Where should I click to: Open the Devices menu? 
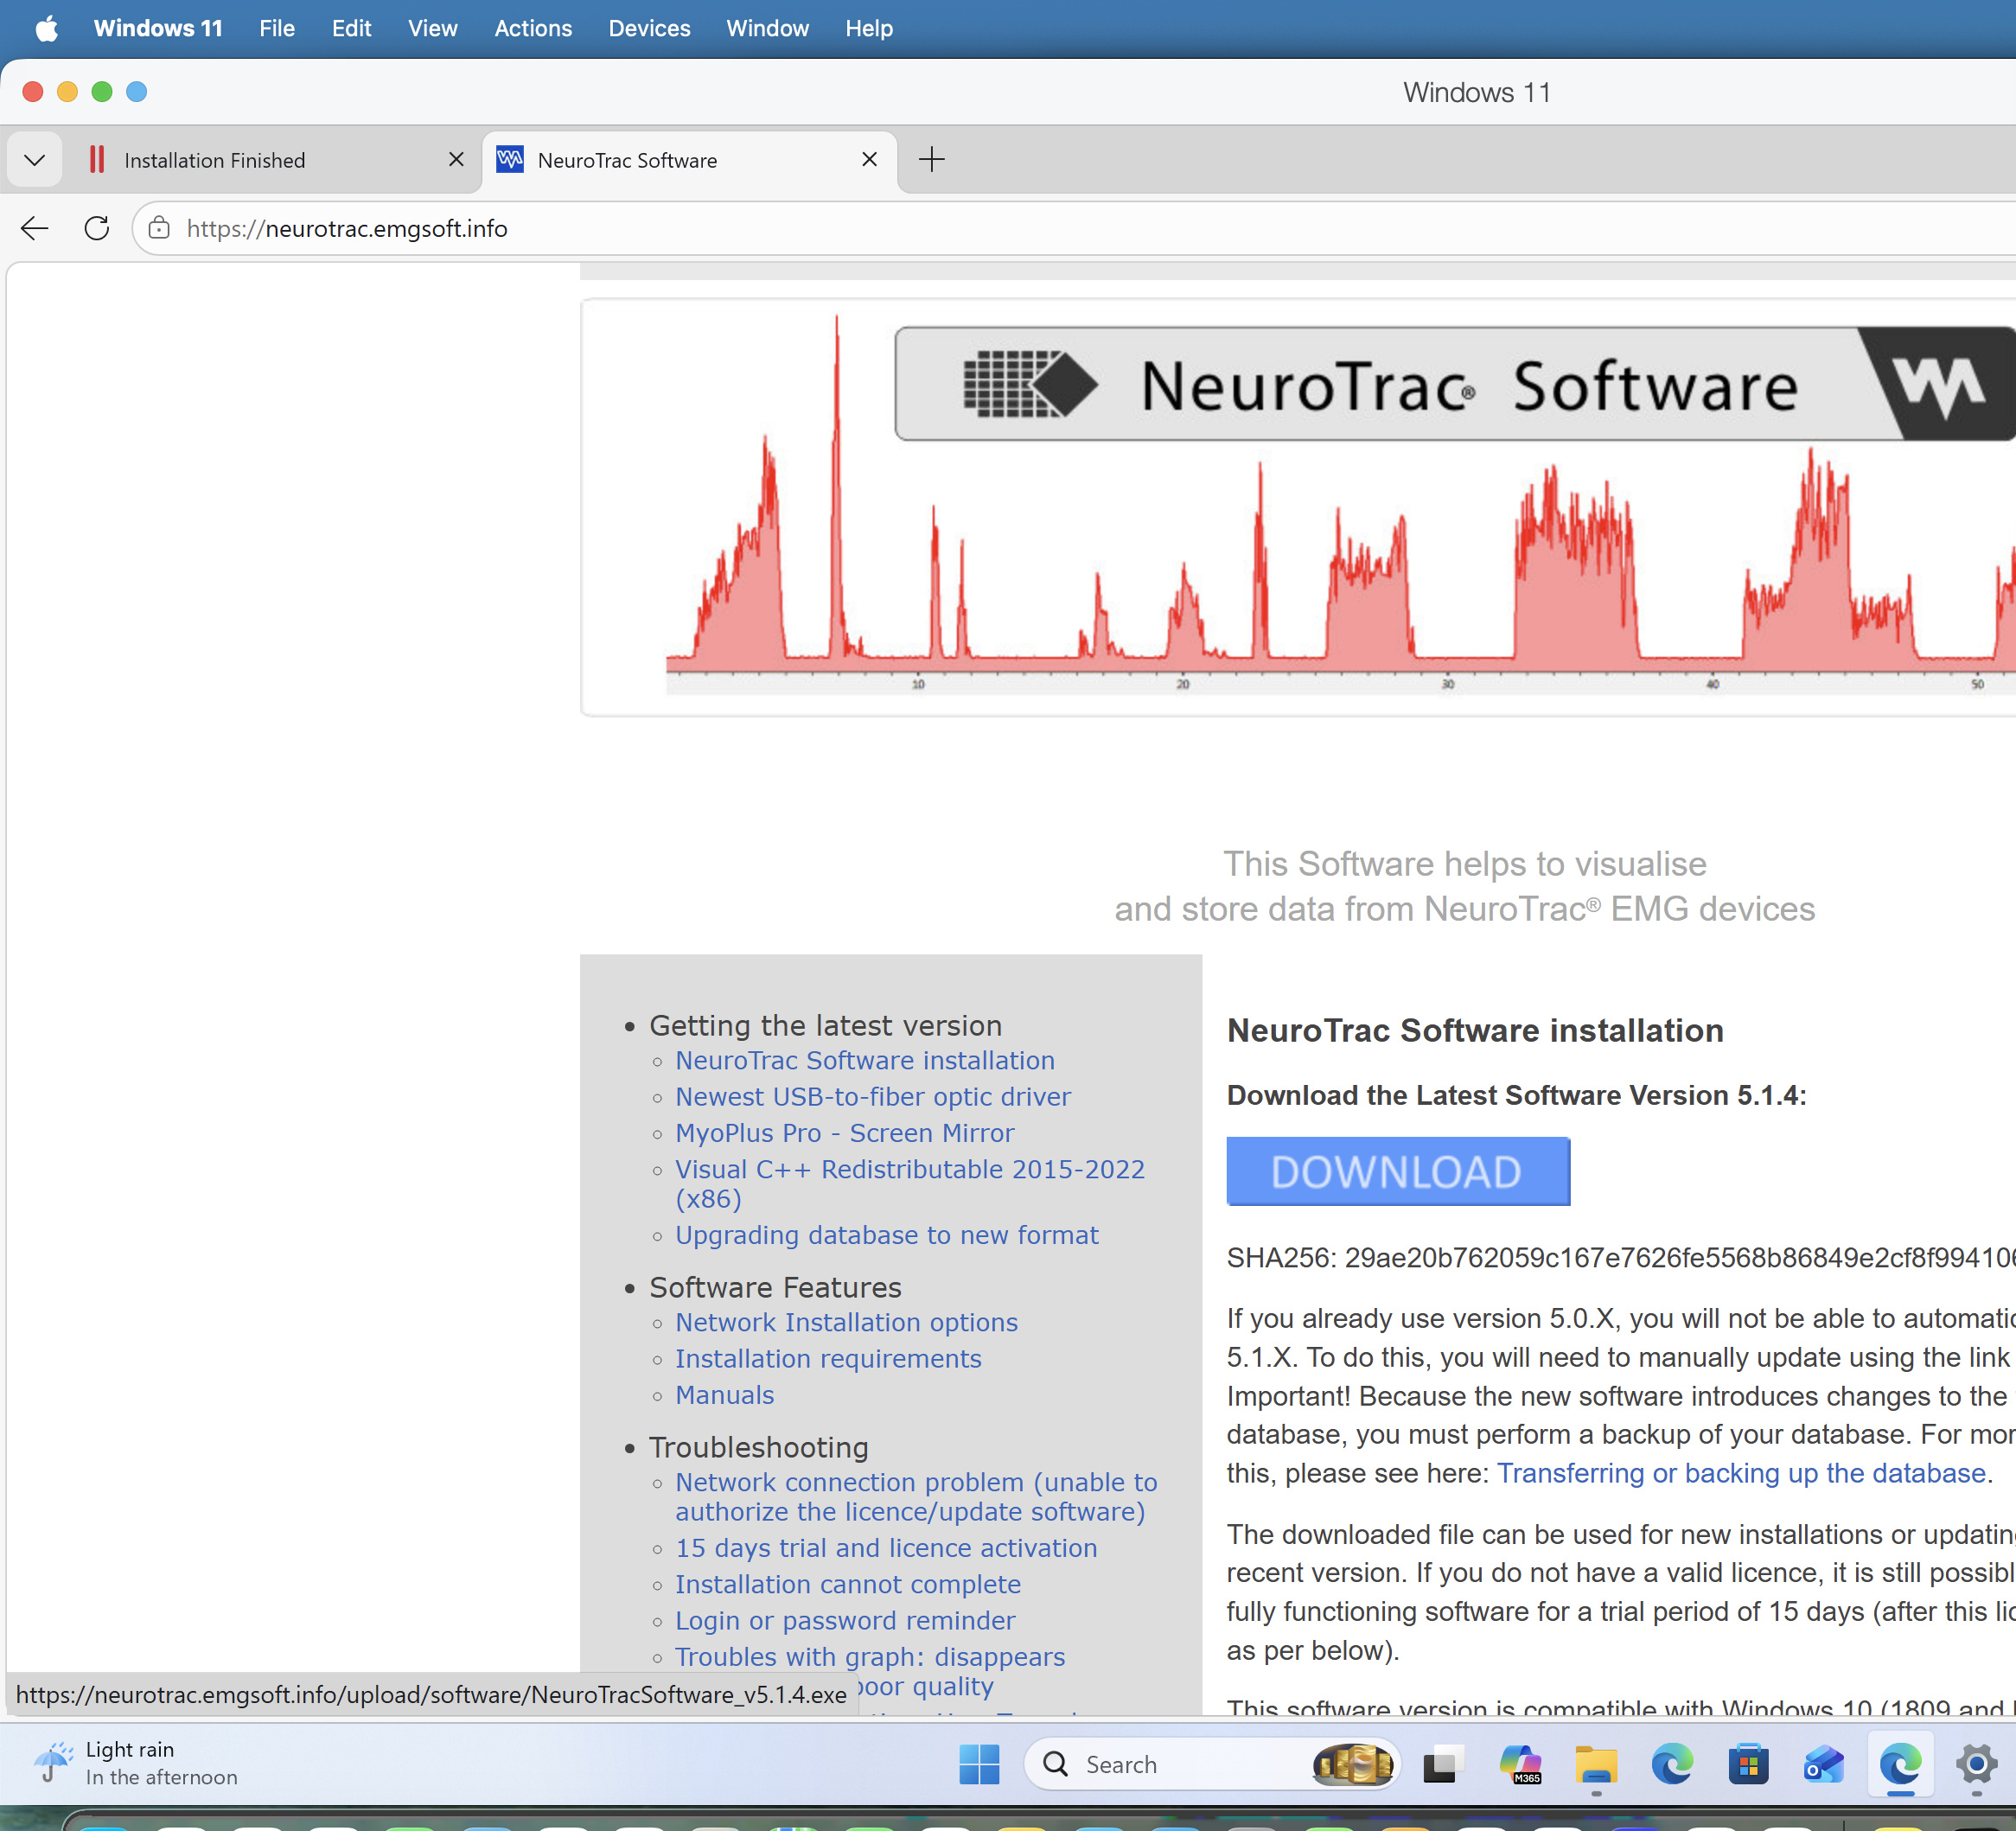coord(649,28)
